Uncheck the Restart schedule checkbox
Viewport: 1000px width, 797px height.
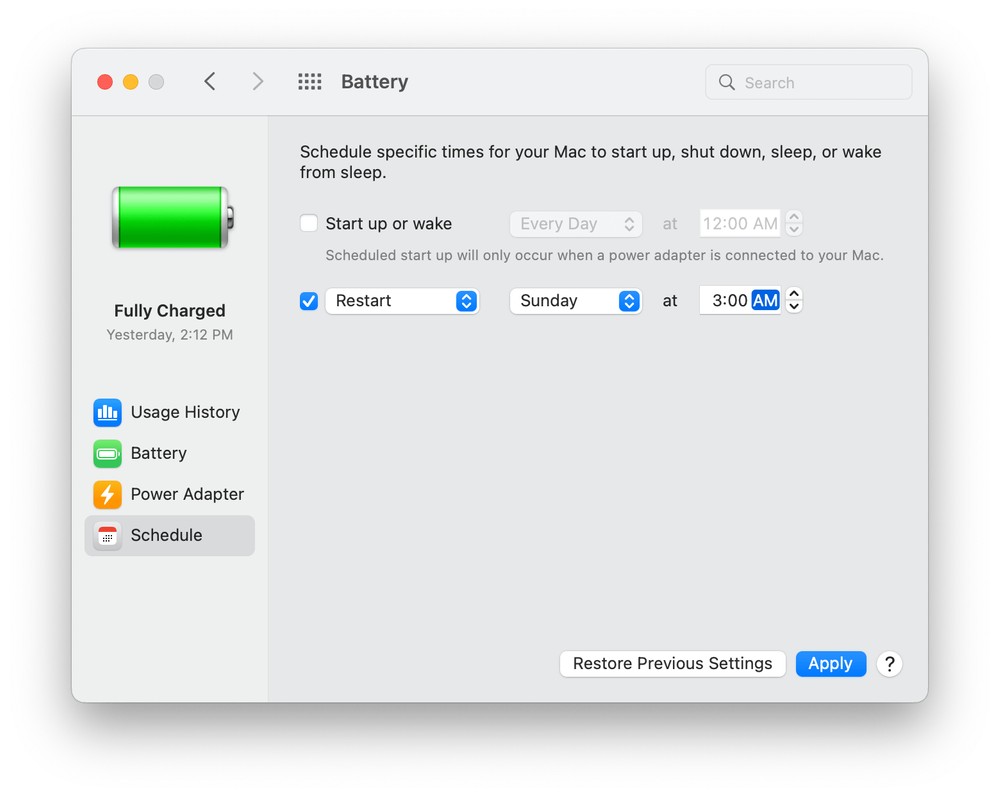pos(309,301)
